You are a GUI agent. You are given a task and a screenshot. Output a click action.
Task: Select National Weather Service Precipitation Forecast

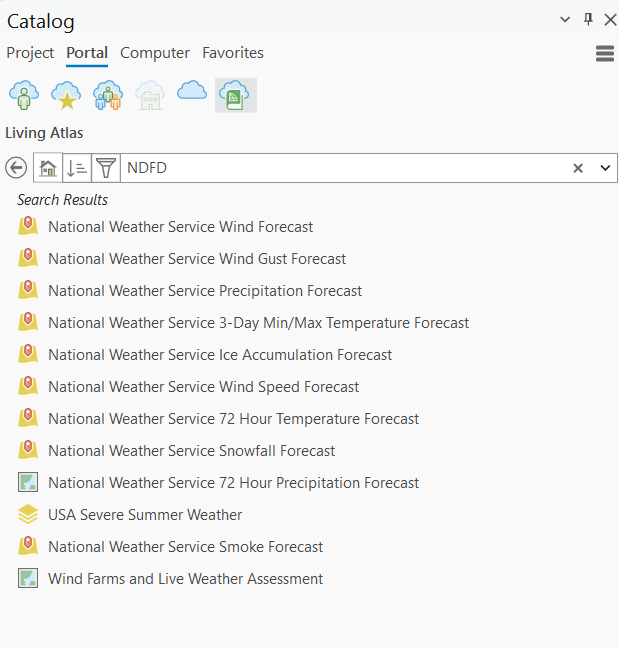point(205,291)
